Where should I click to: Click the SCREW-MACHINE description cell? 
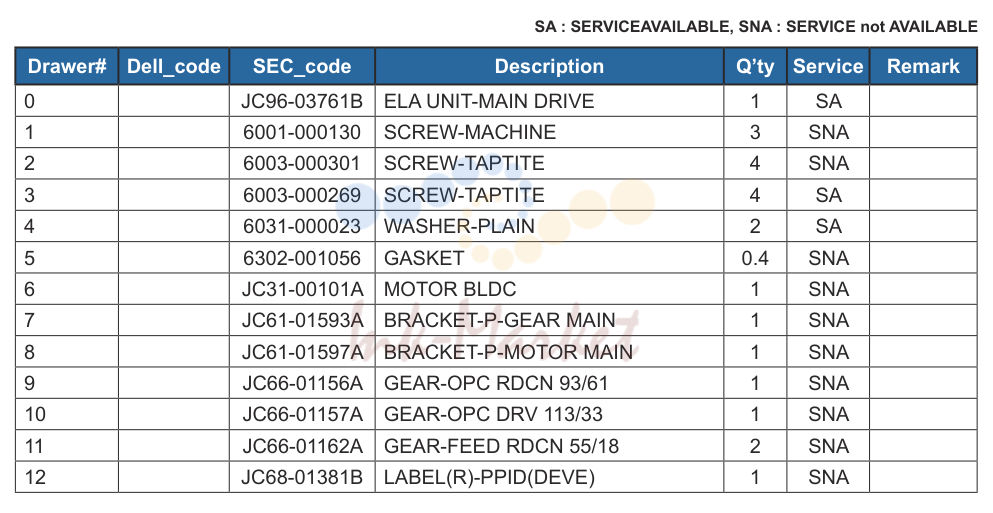(x=549, y=132)
